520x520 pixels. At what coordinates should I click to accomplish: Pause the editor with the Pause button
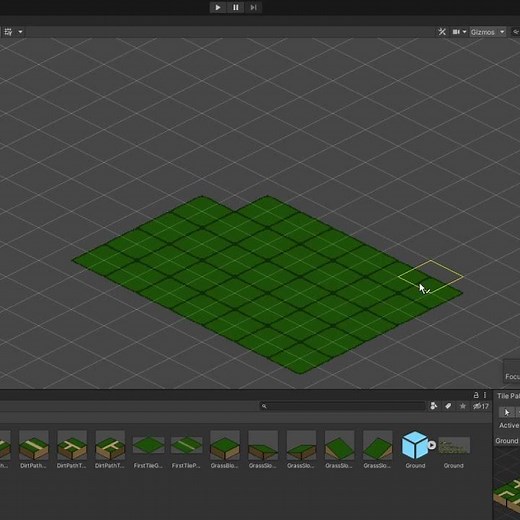(x=236, y=7)
